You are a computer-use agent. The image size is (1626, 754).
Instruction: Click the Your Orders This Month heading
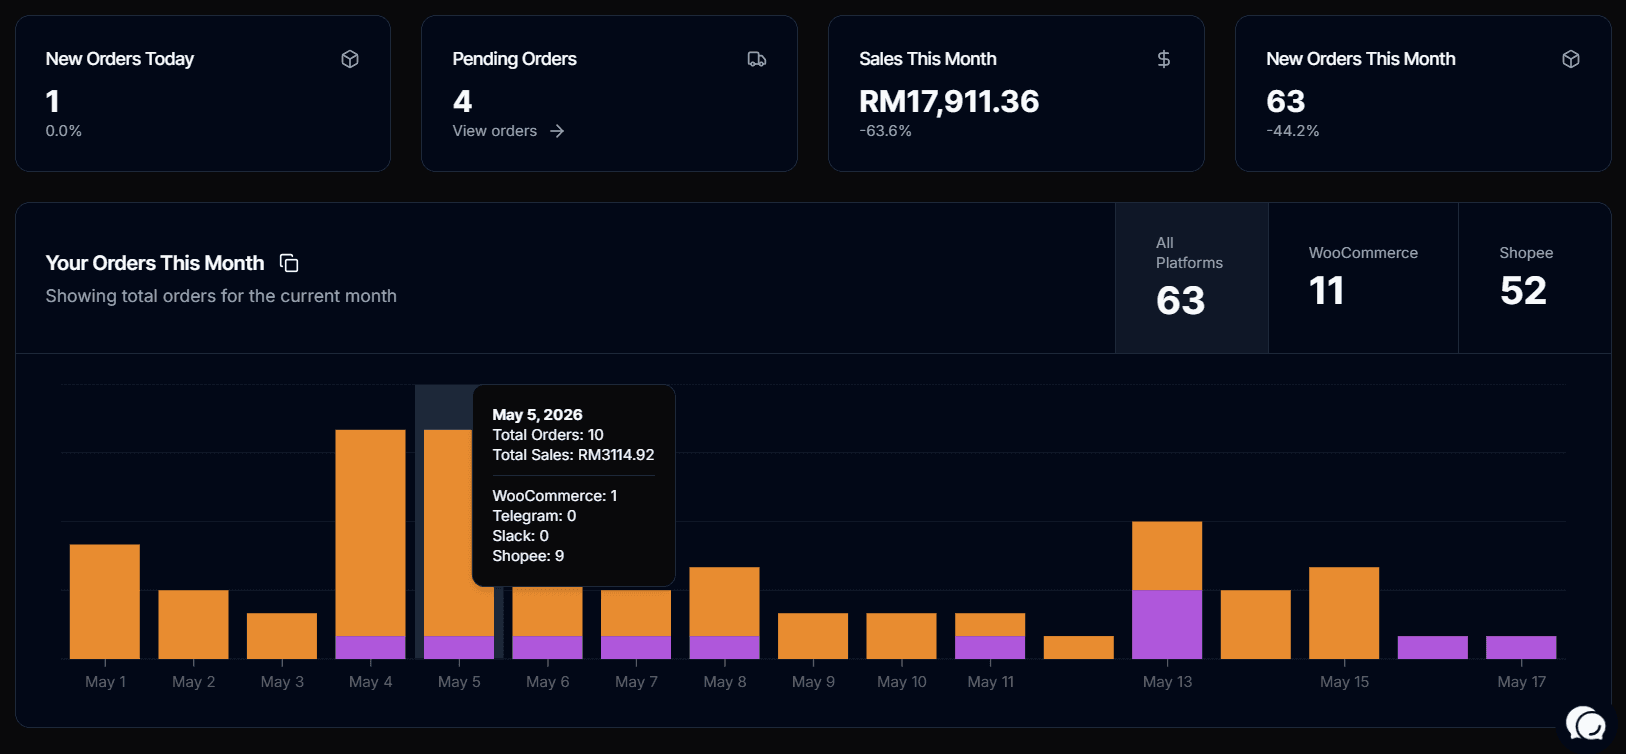[x=155, y=263]
